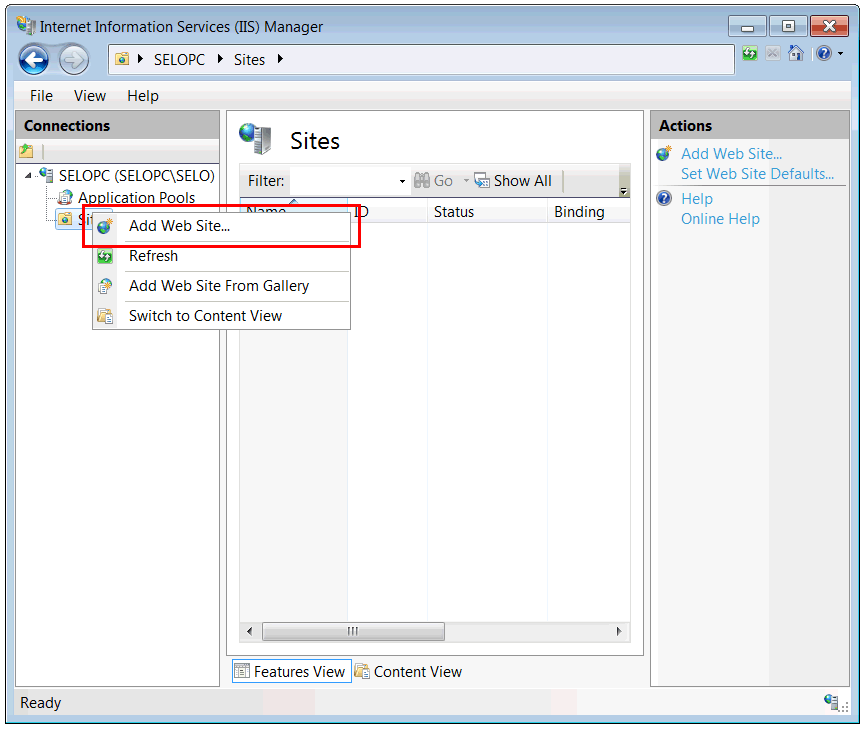Screen dimensions: 866x729
Task: Open the View menu
Action: [89, 96]
